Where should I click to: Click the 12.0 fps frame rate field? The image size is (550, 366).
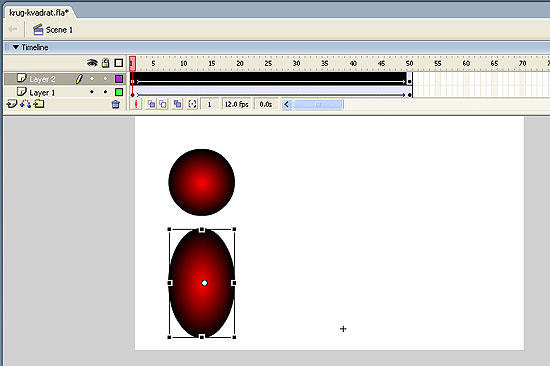point(236,104)
